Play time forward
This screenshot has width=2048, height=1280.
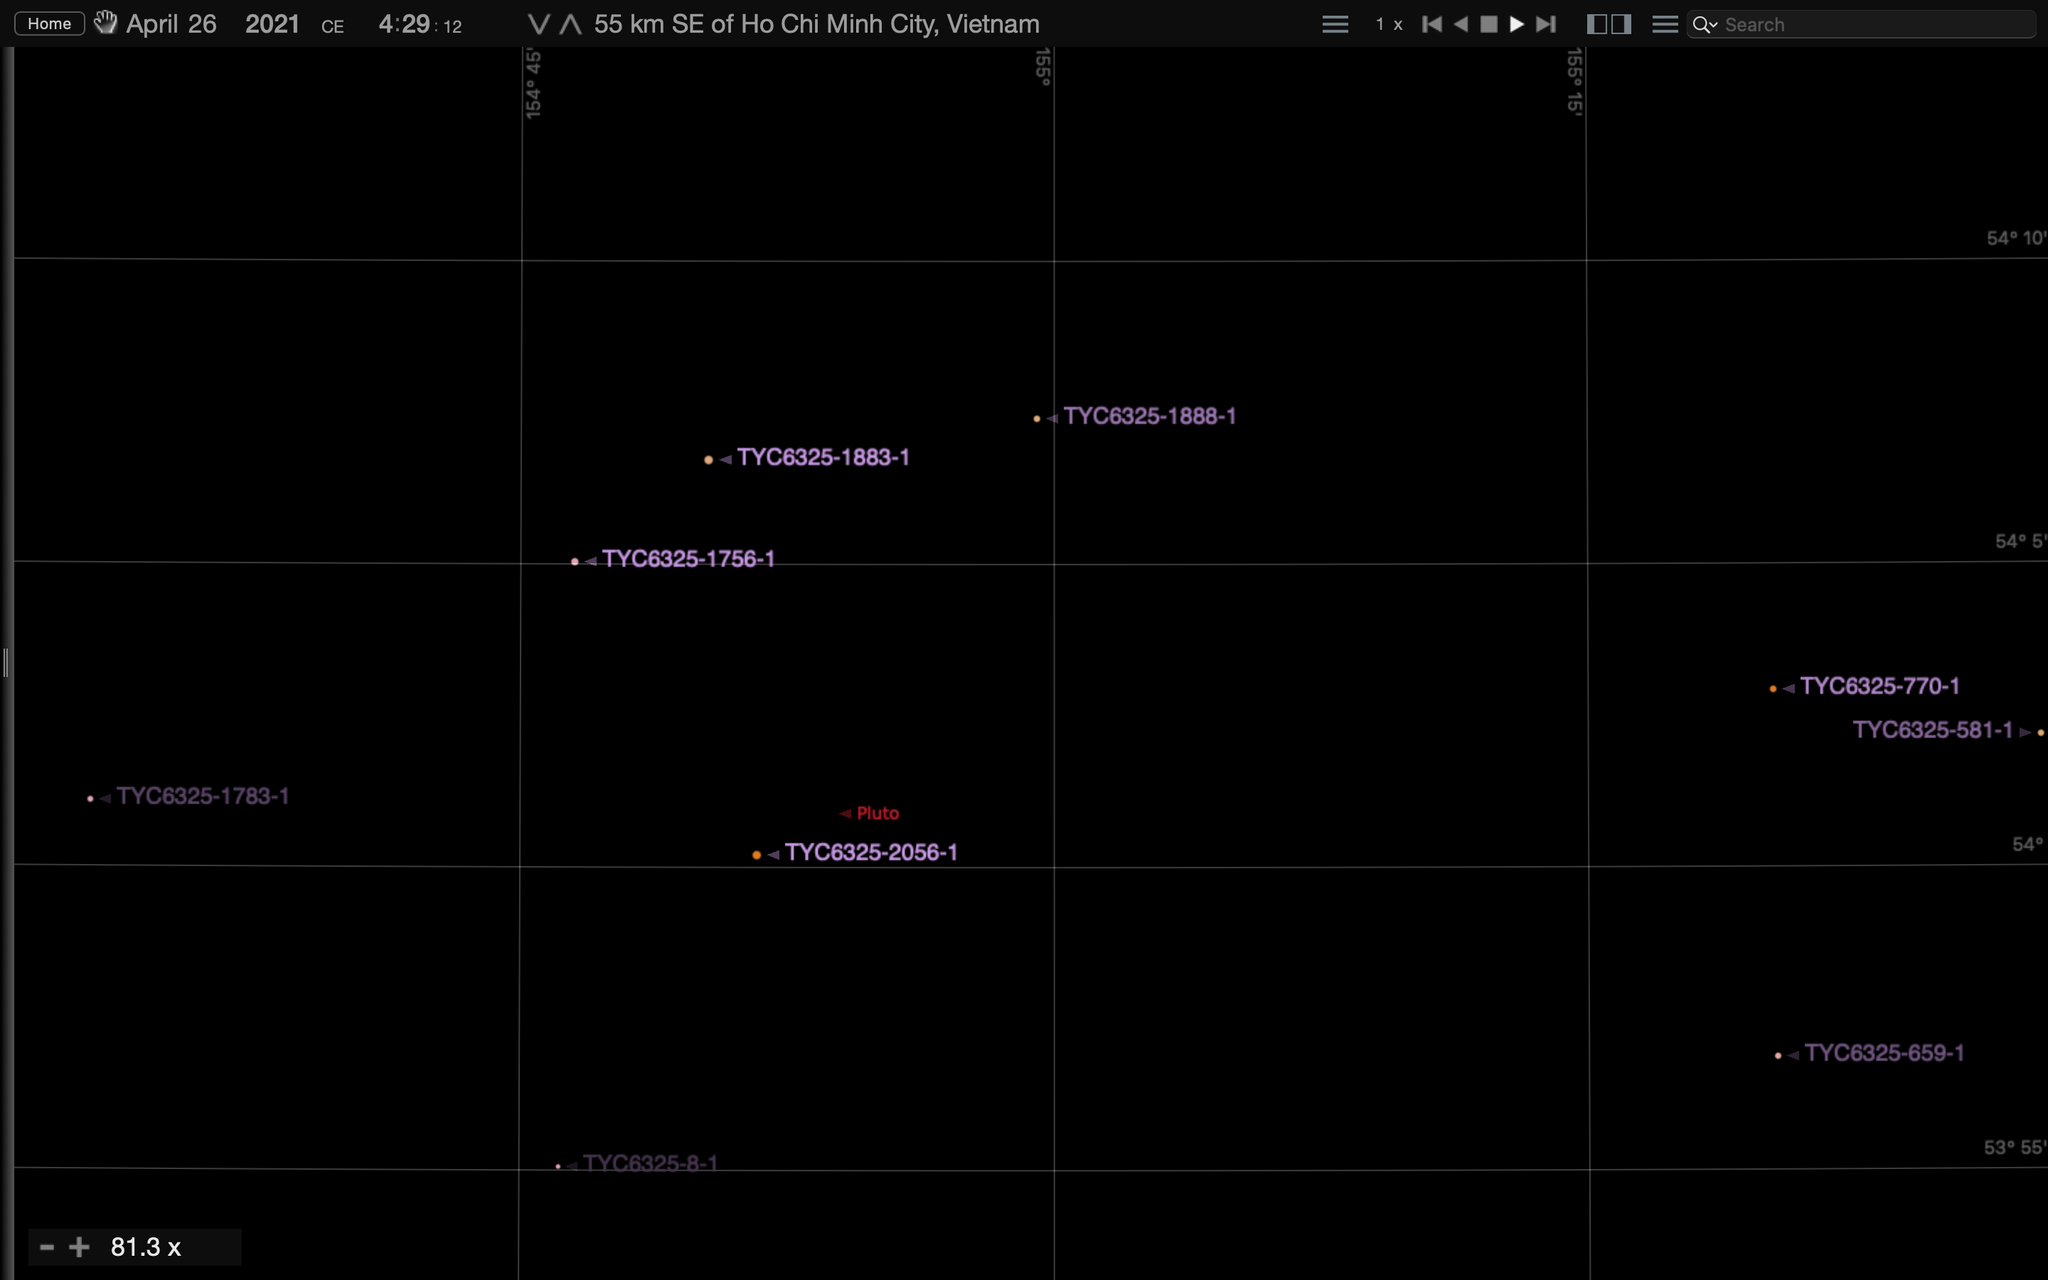1517,24
